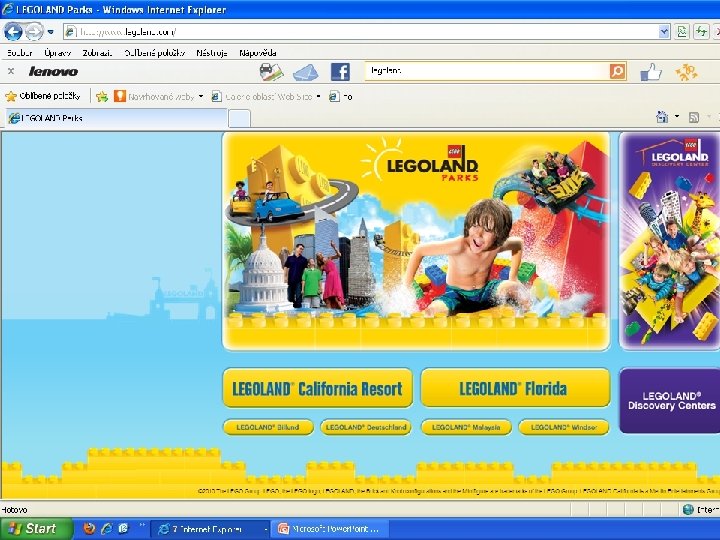
Task: Click the Lenovo toolbar search field
Action: 487,71
